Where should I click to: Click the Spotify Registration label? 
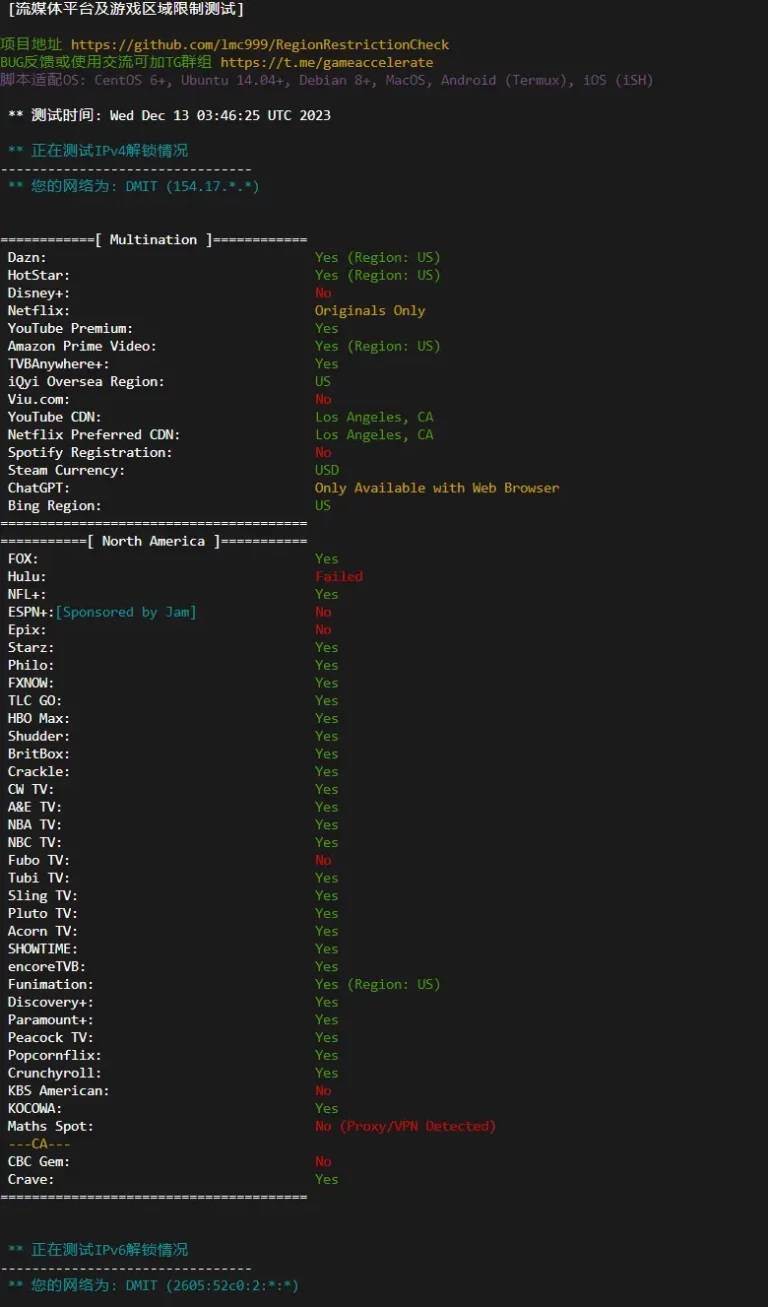90,453
